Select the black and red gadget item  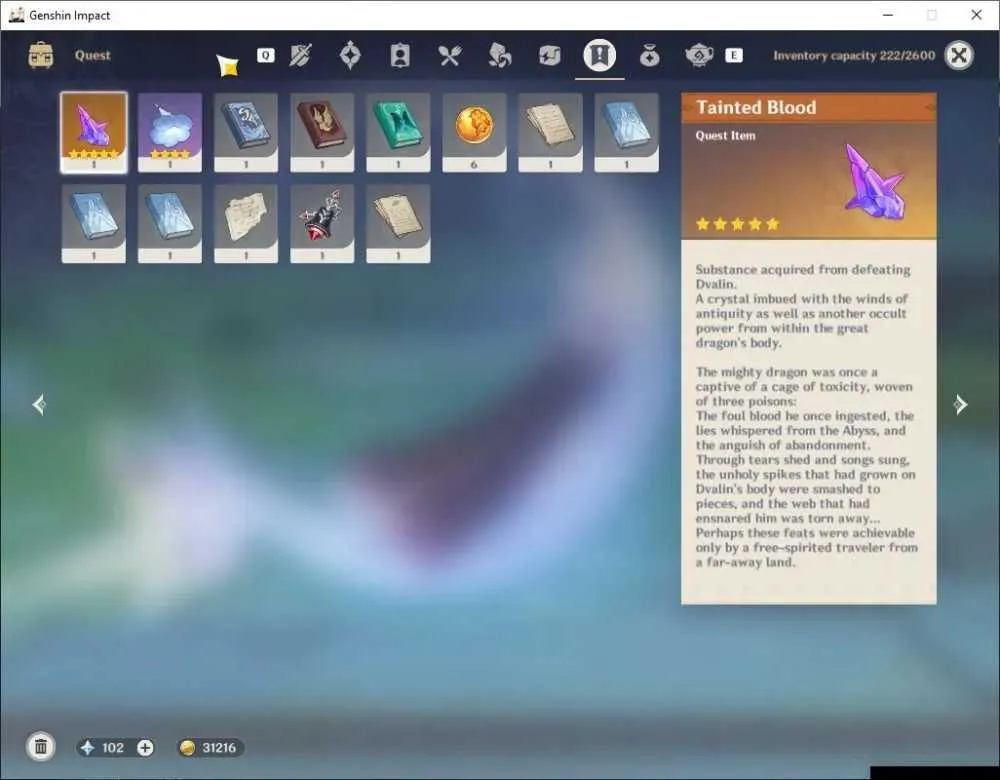coord(322,224)
